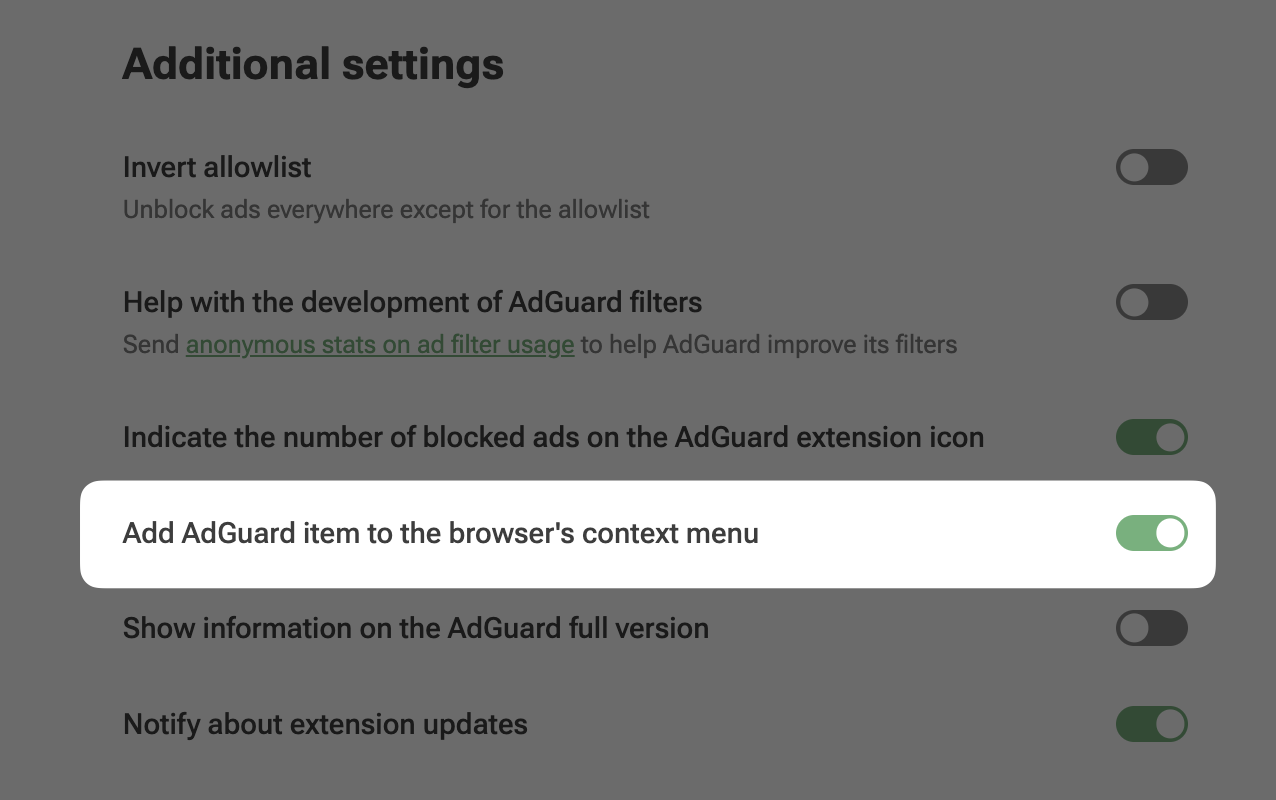The height and width of the screenshot is (800, 1276).
Task: Disable the blocked ads counter on extension icon
Action: [1151, 437]
